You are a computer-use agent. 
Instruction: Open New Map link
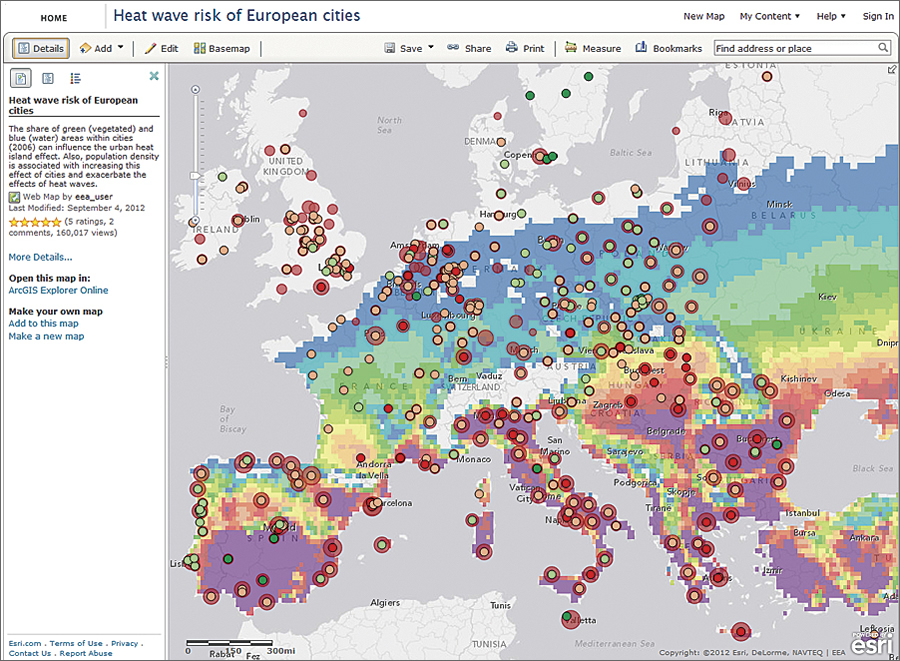tap(704, 16)
